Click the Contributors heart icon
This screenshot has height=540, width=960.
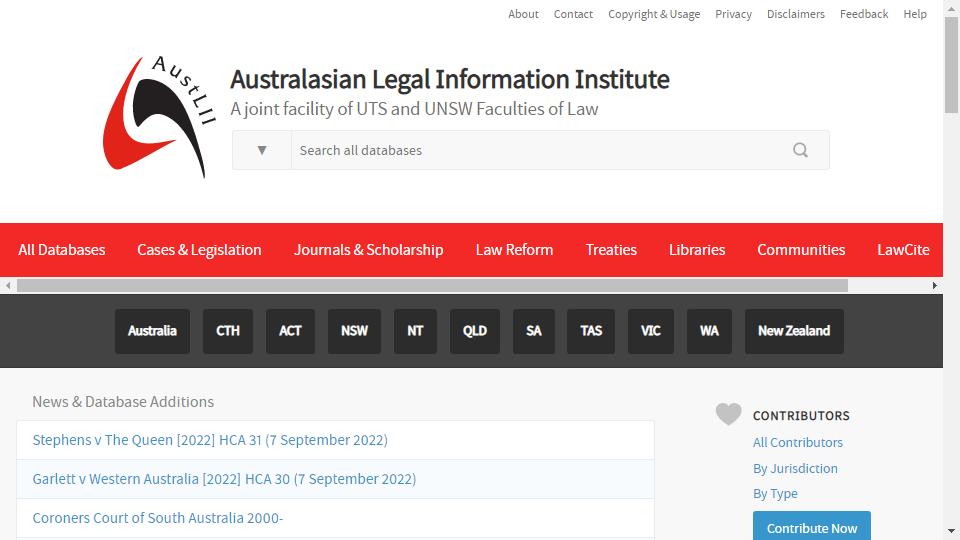coord(729,414)
